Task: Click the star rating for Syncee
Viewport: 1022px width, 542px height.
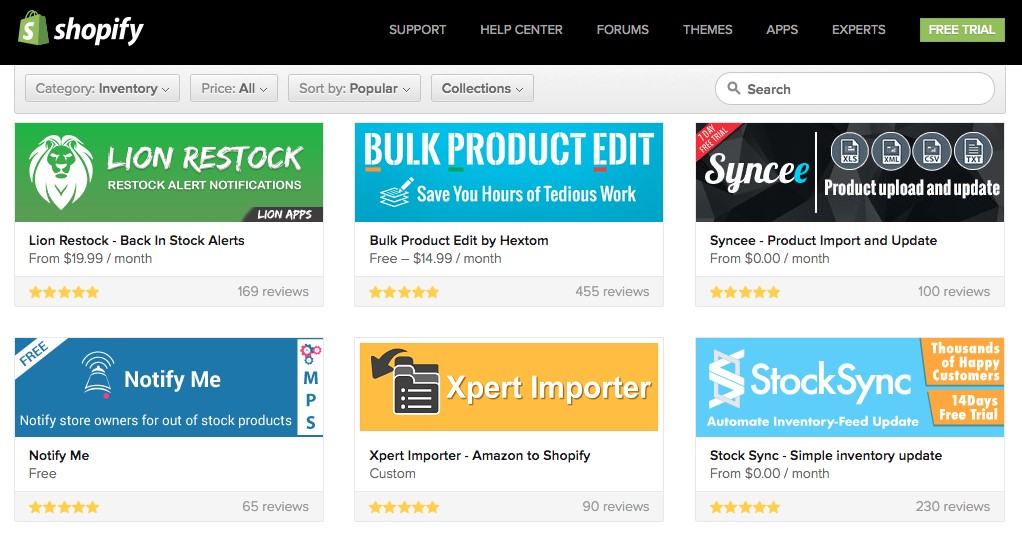Action: 745,292
